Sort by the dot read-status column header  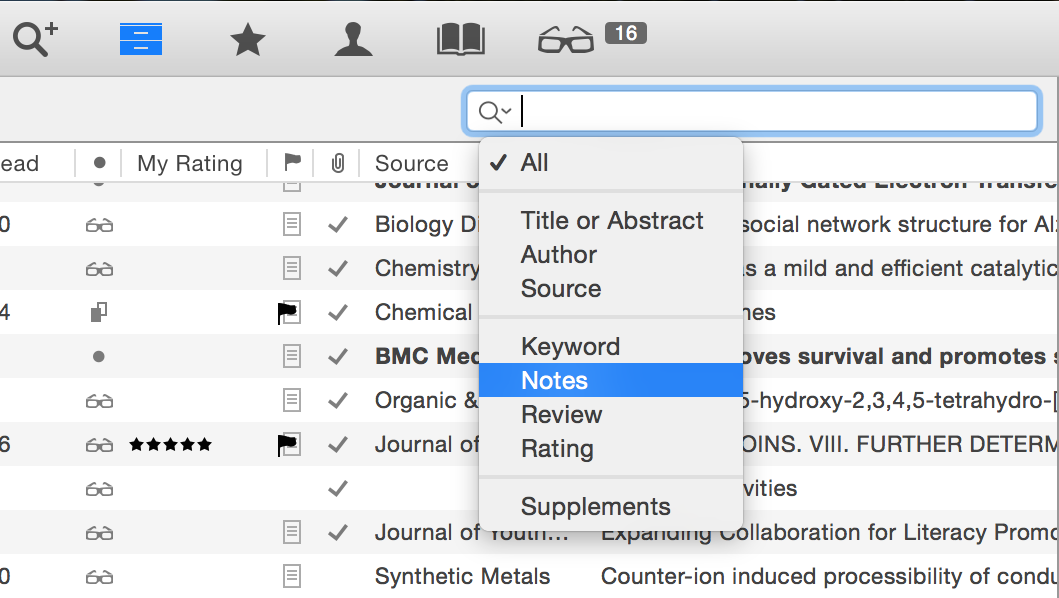99,163
